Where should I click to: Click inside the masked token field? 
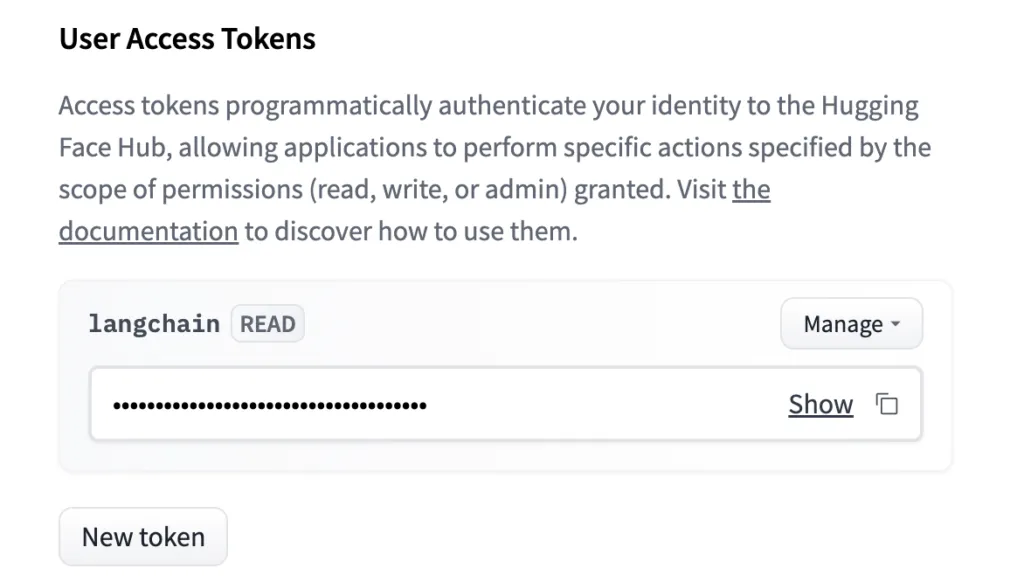(x=505, y=404)
